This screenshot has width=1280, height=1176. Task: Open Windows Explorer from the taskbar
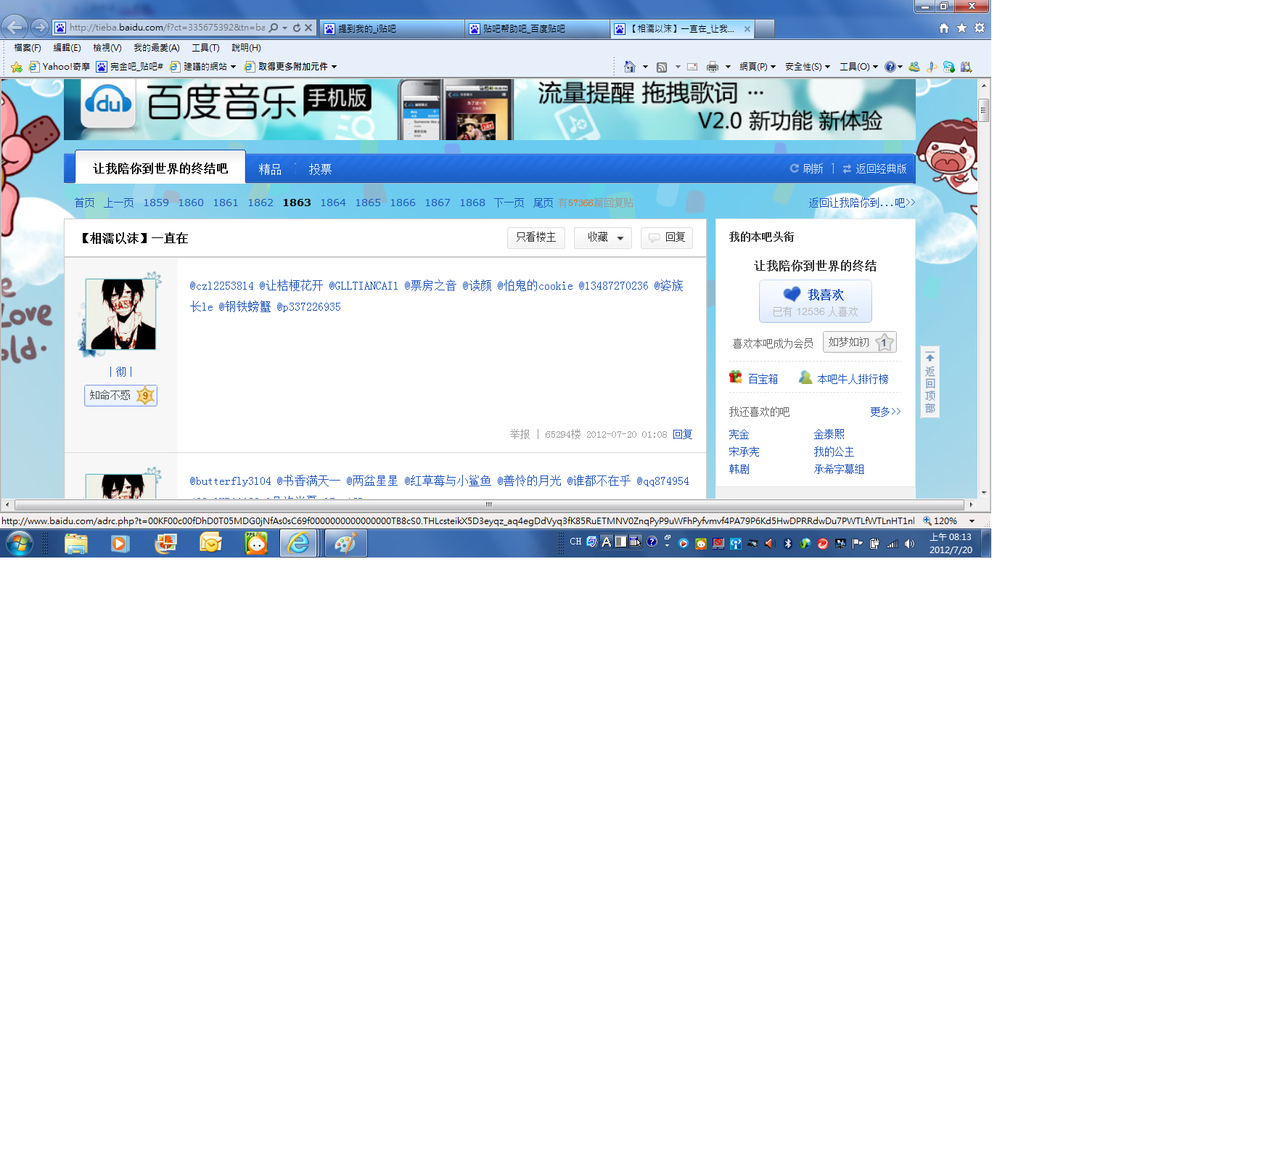tap(76, 543)
